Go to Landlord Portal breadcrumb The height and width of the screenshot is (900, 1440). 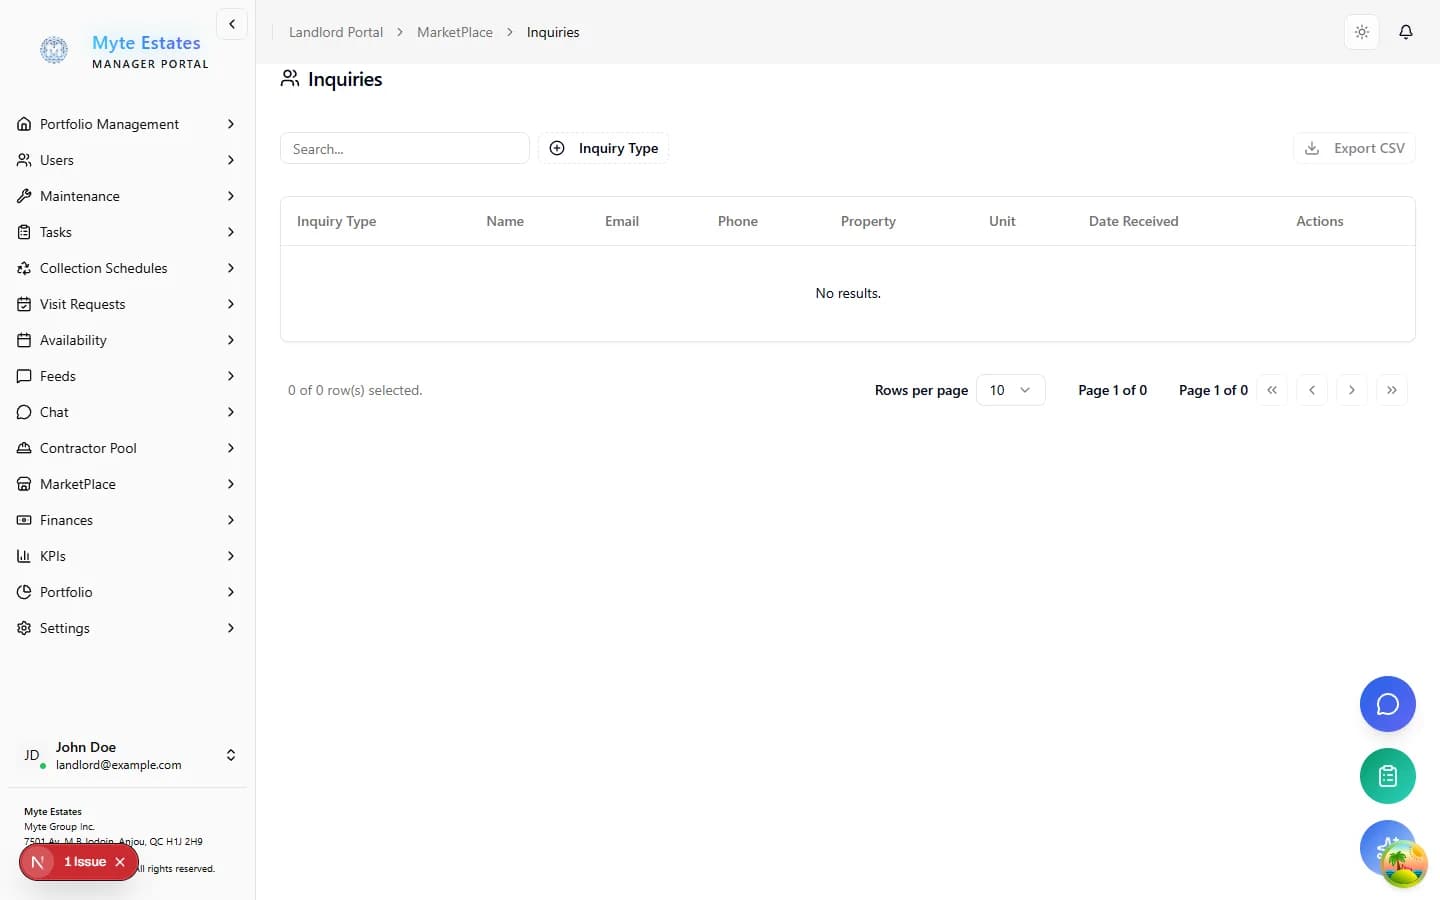pyautogui.click(x=336, y=32)
